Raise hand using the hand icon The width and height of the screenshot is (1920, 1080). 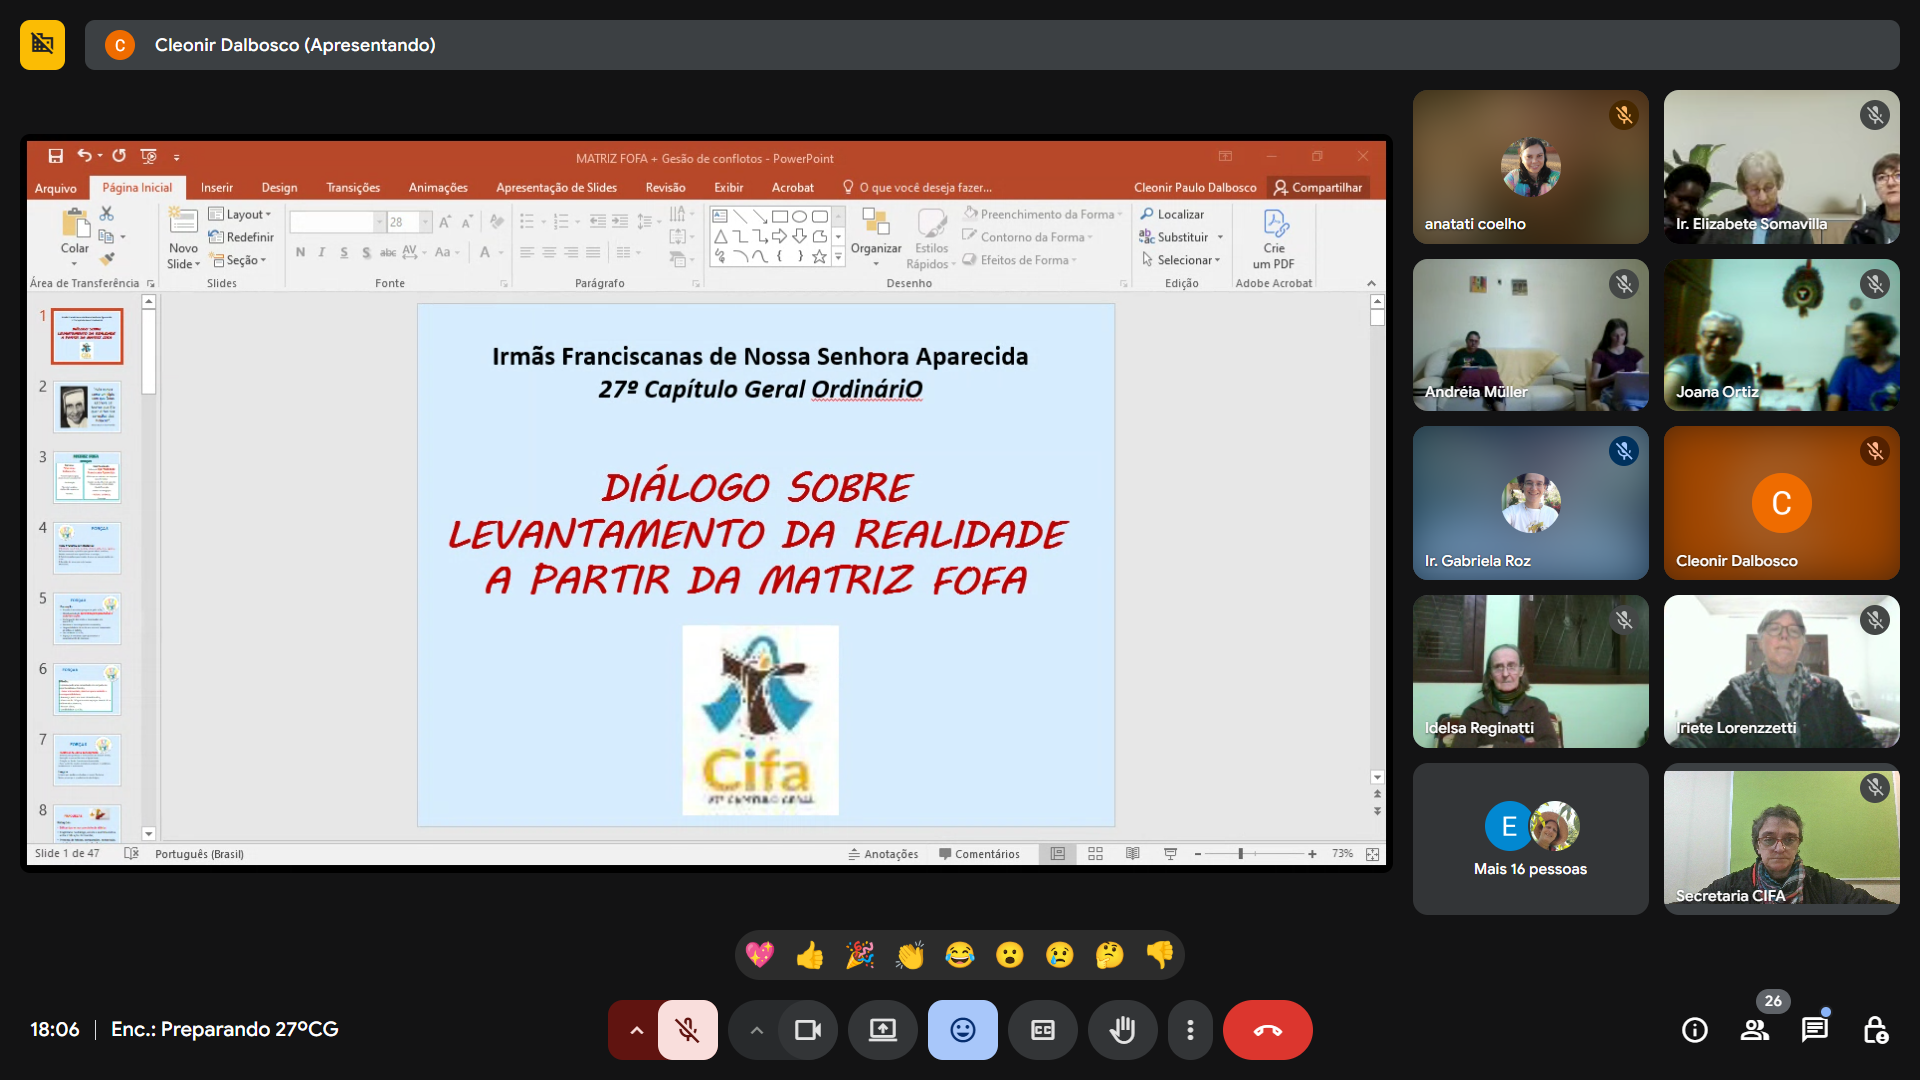[1122, 1030]
